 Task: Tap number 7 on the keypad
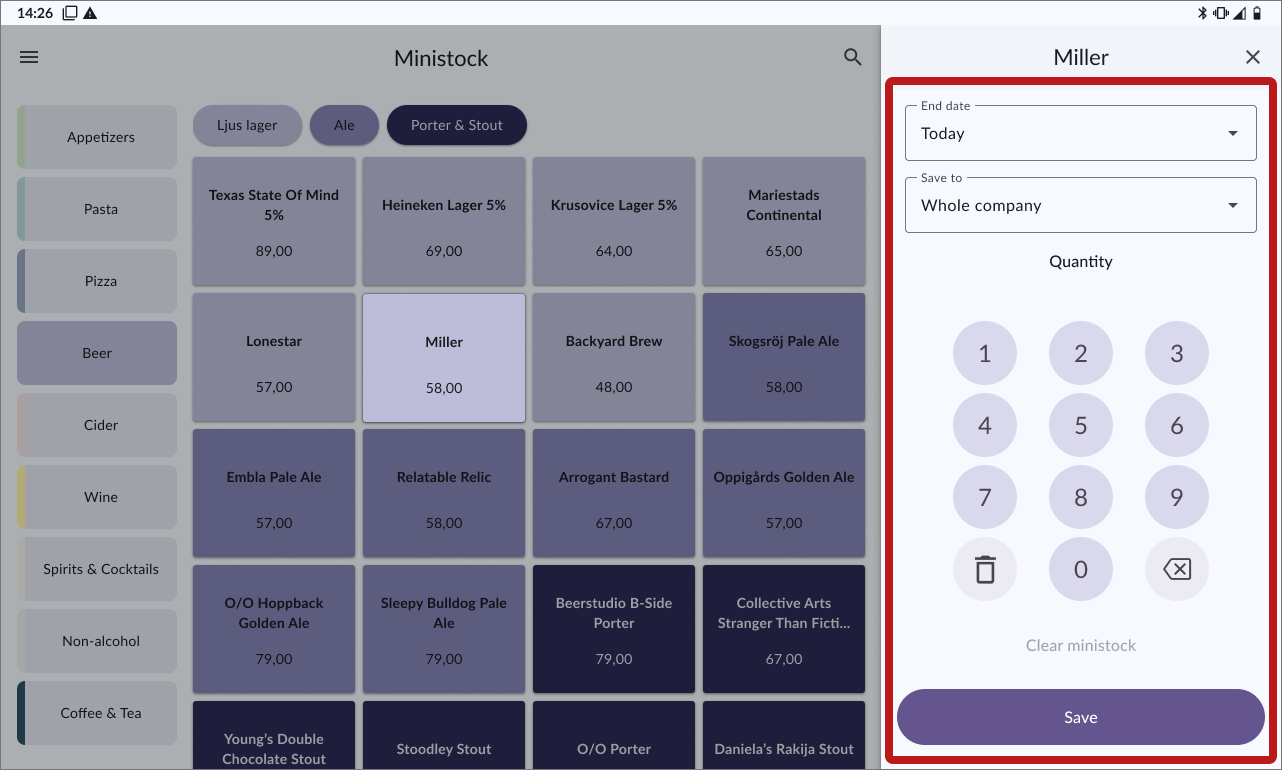click(x=985, y=497)
